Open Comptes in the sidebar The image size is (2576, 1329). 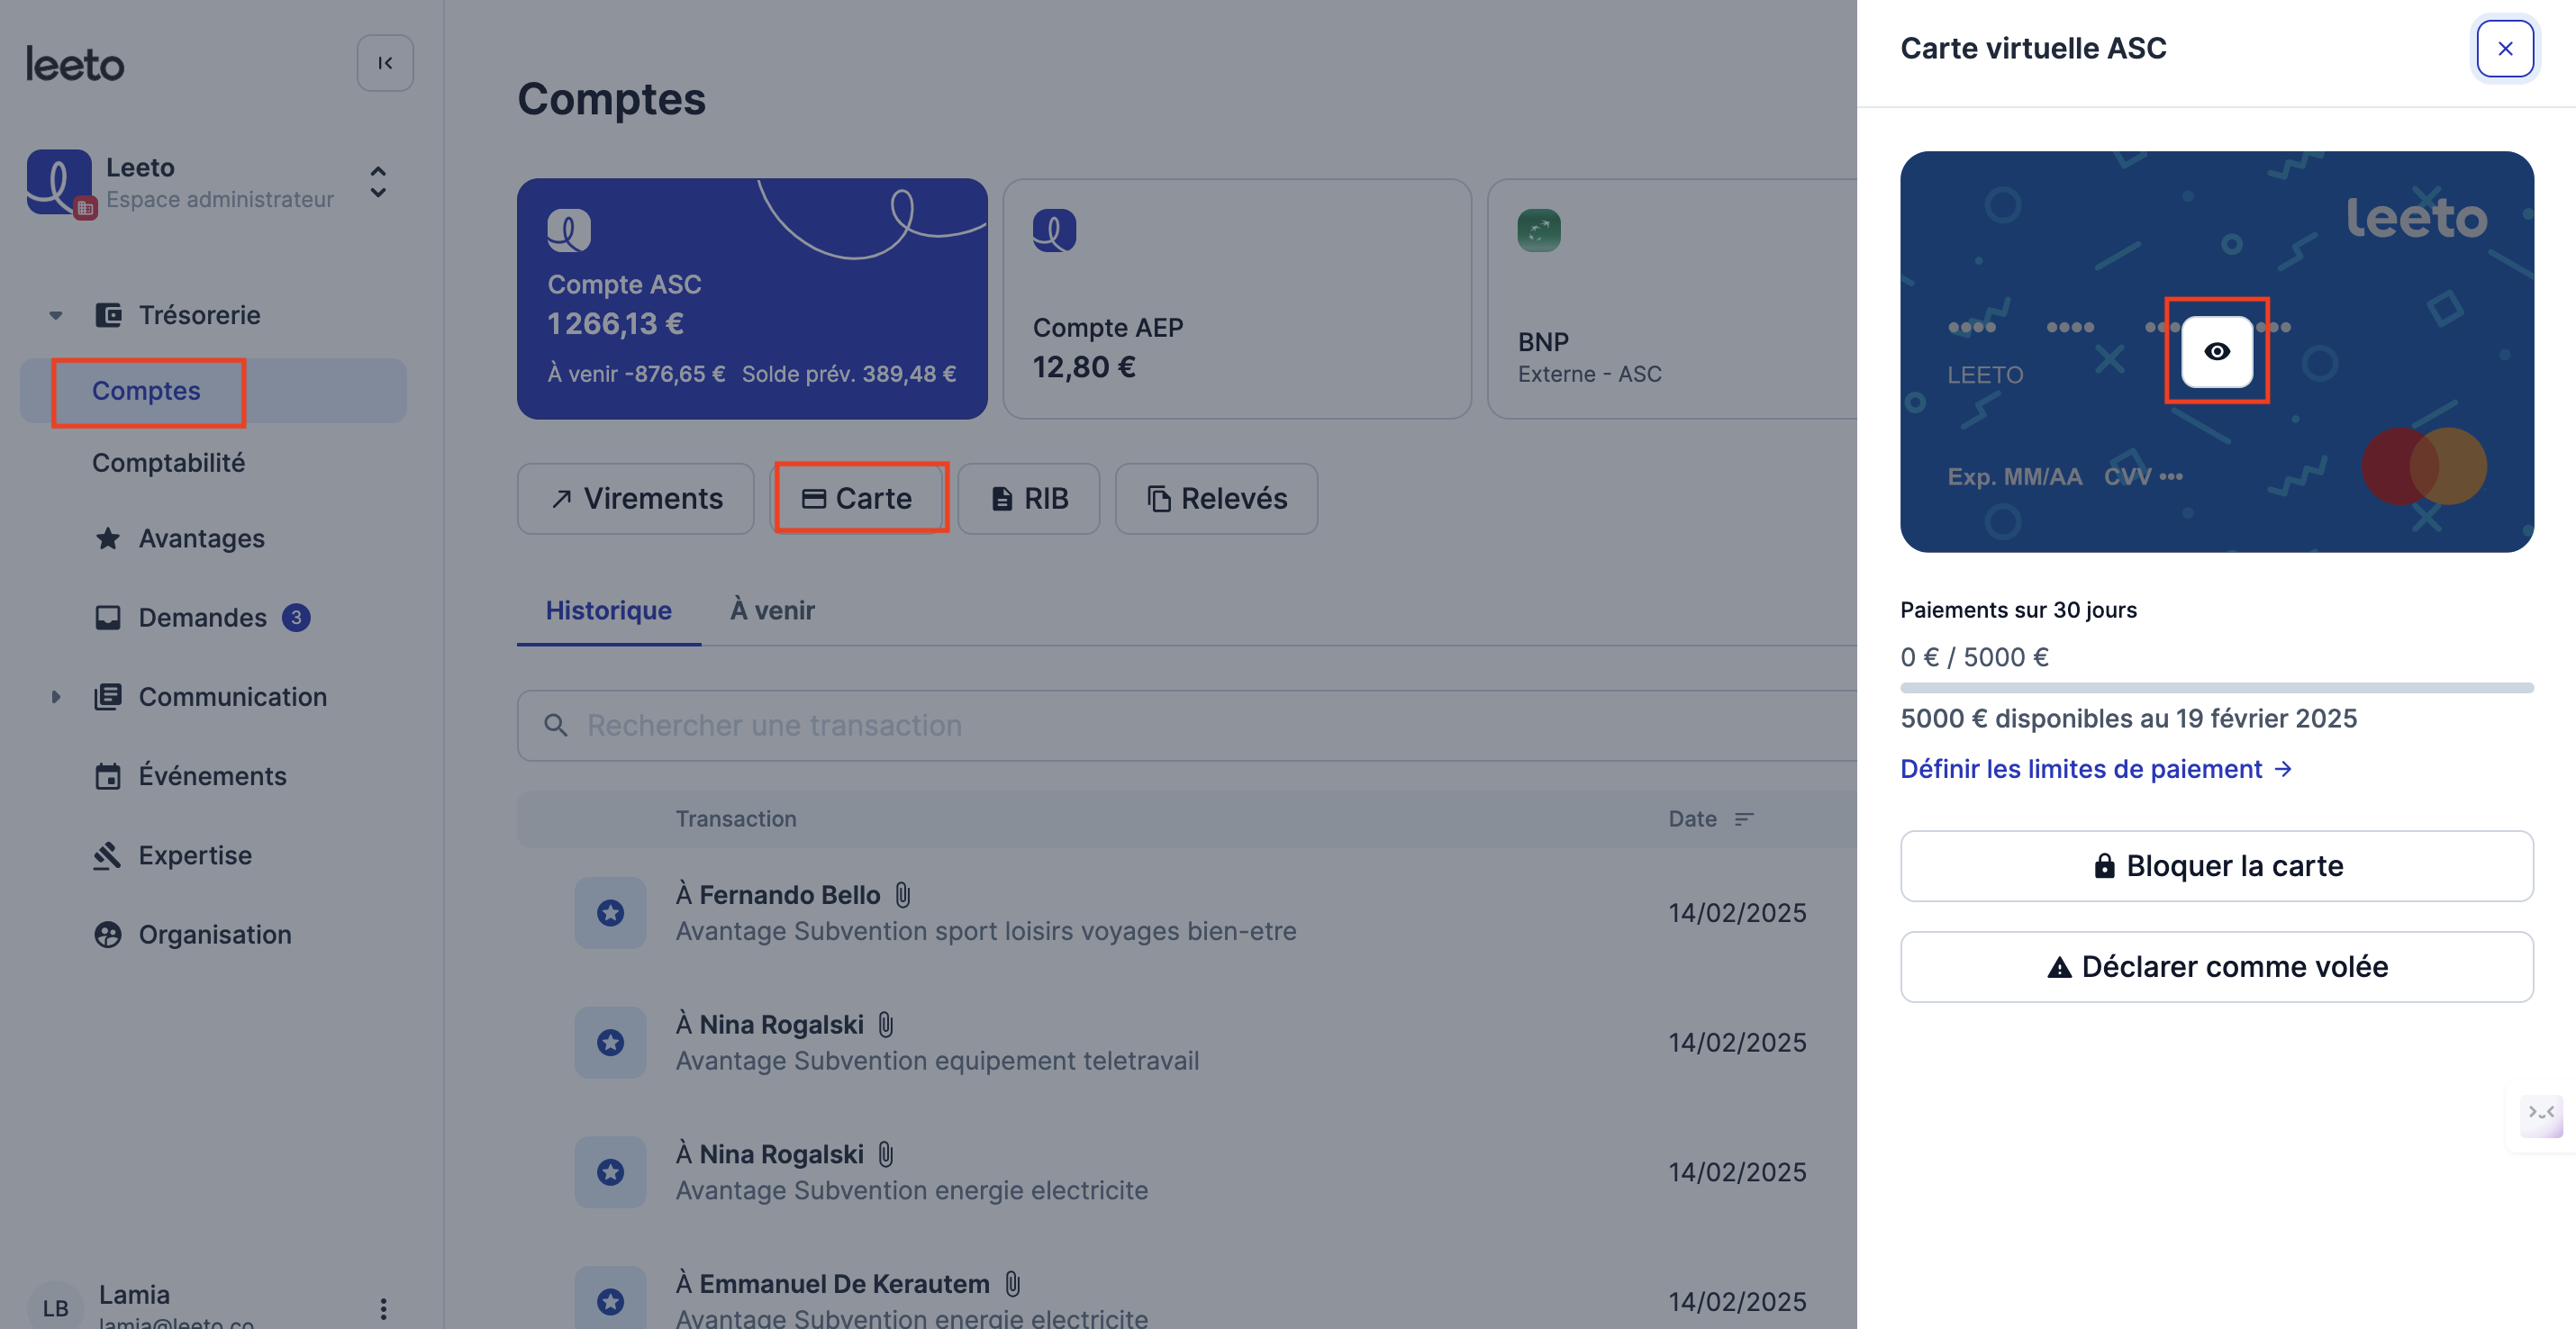(214, 391)
